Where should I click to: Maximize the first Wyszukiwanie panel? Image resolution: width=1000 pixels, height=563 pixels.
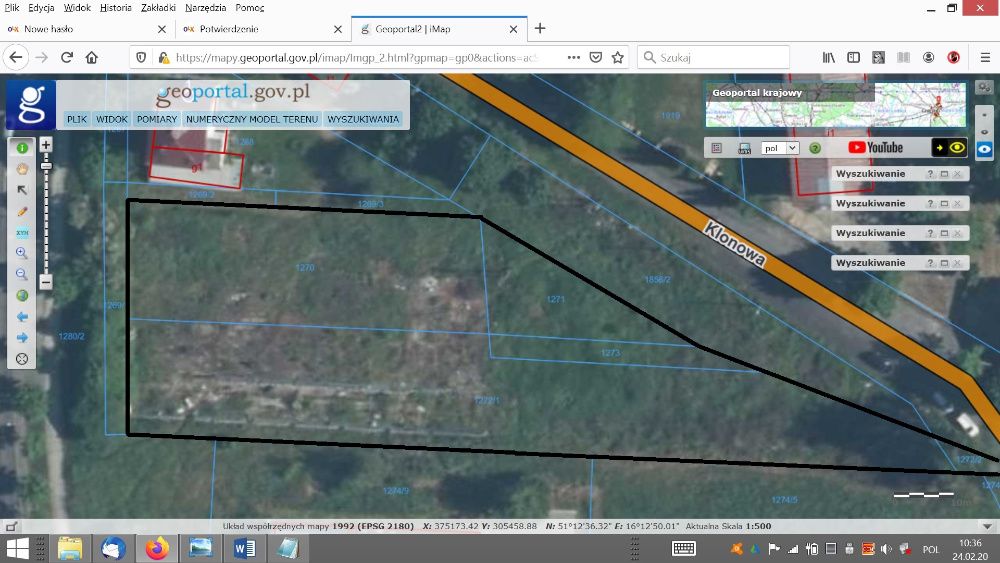pos(945,174)
